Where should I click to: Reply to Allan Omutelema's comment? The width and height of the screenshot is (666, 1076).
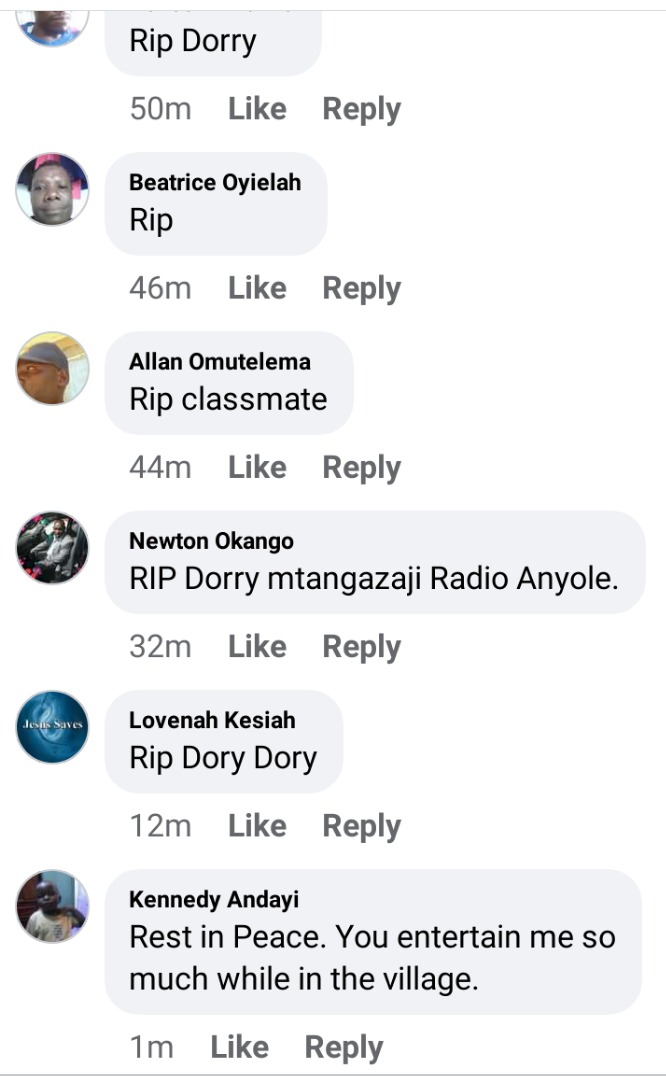361,468
